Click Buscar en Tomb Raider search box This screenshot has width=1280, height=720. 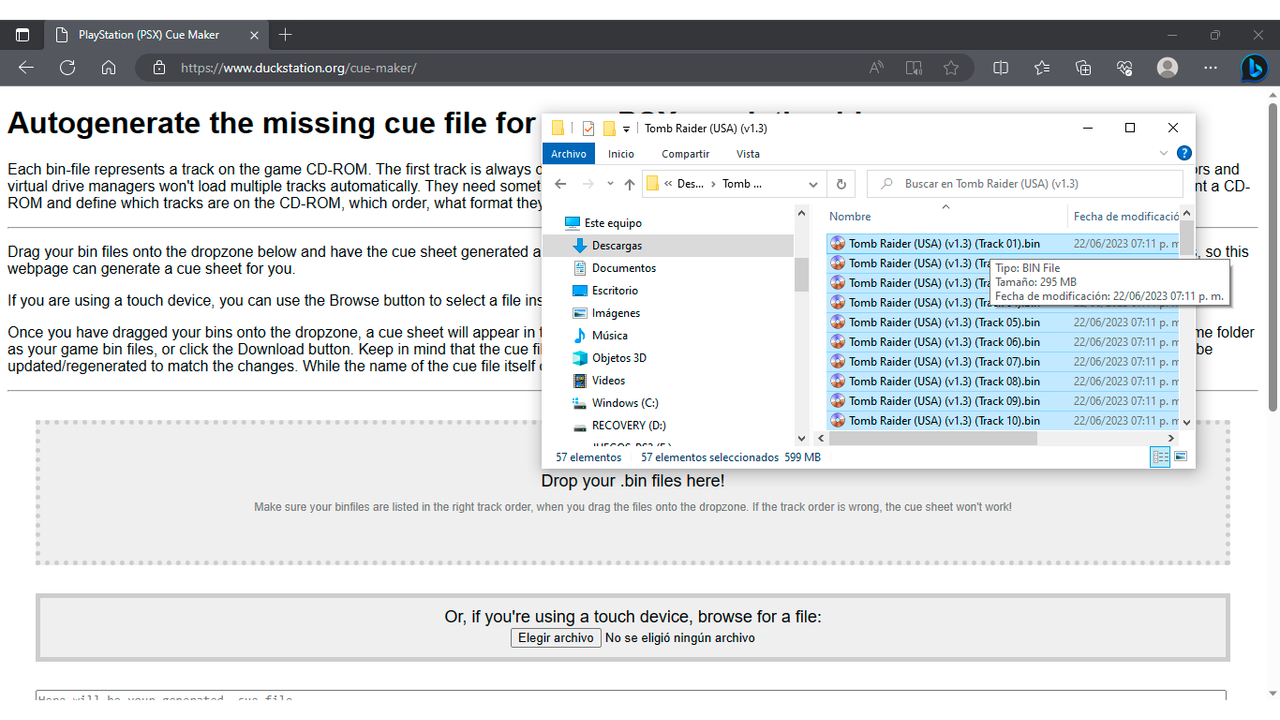click(1024, 184)
